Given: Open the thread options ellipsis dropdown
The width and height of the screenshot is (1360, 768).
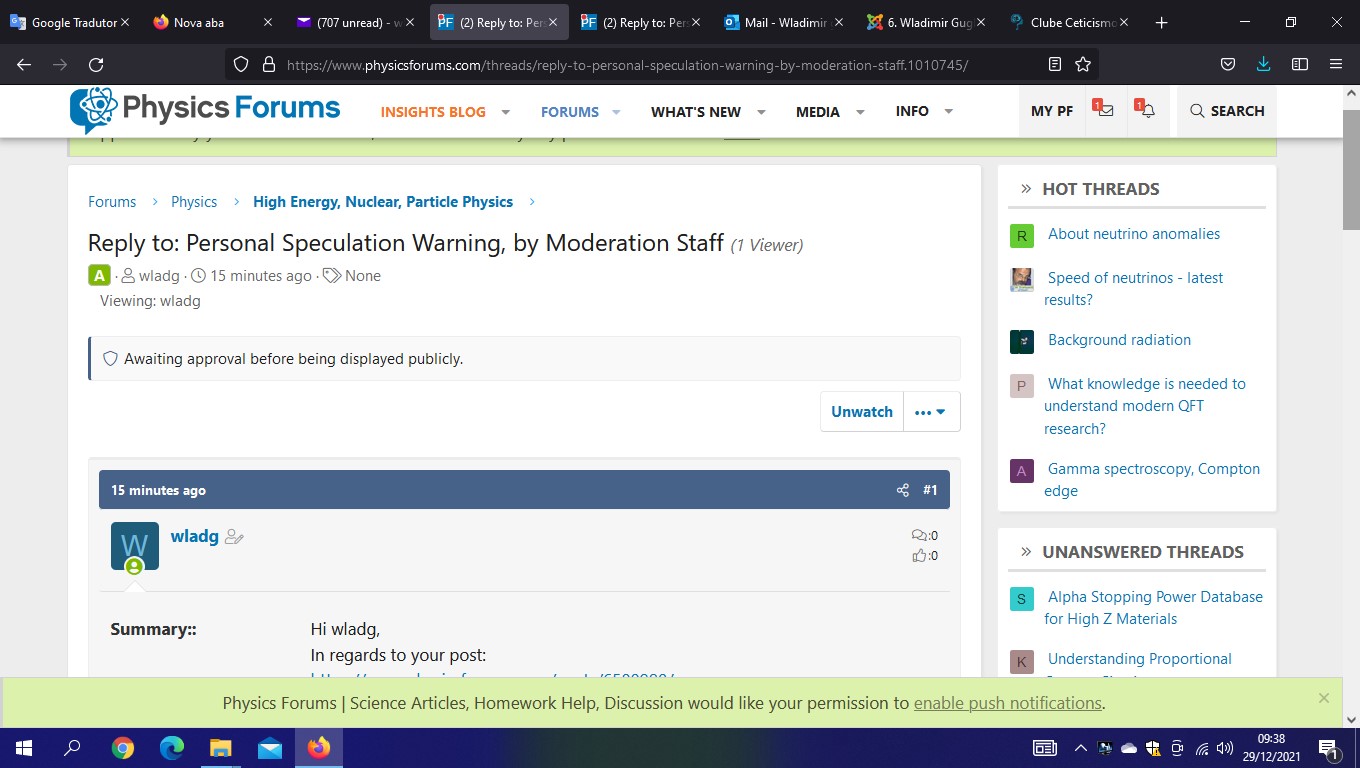Looking at the screenshot, I should [930, 412].
